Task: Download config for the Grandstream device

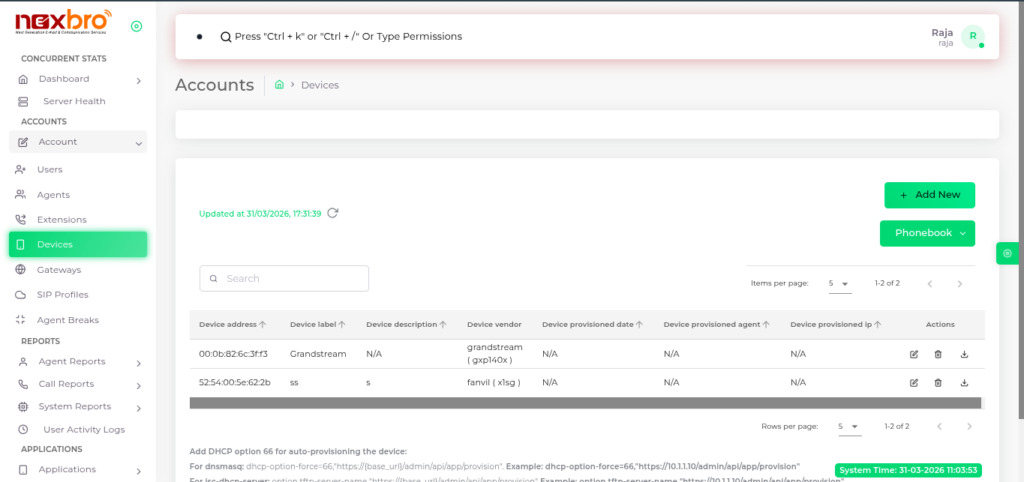Action: click(964, 354)
